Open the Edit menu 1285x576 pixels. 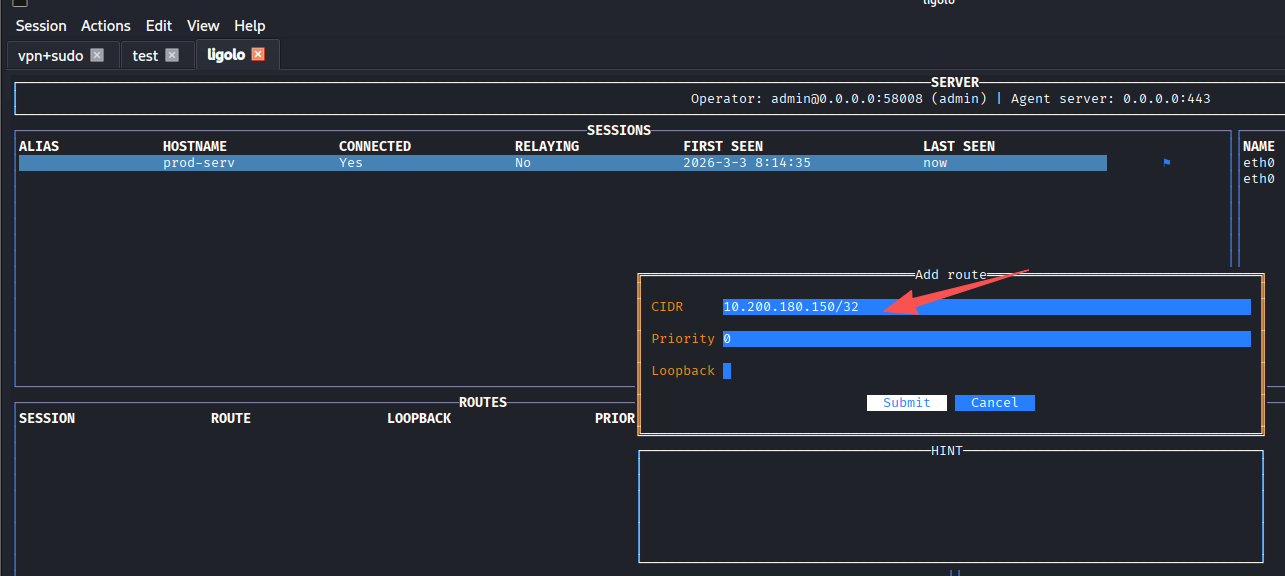tap(159, 25)
